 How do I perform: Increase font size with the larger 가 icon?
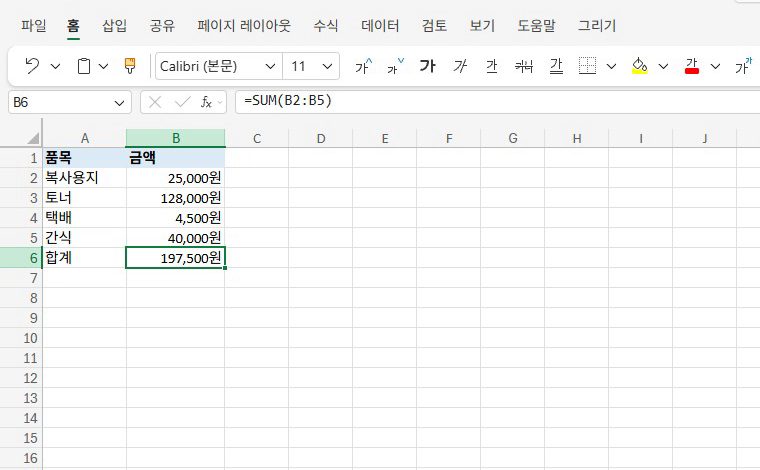[x=364, y=66]
